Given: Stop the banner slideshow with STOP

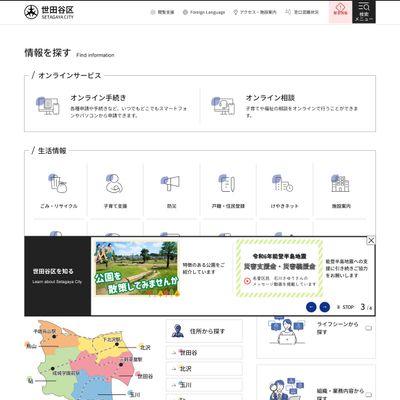Looking at the screenshot, I should coord(345,307).
